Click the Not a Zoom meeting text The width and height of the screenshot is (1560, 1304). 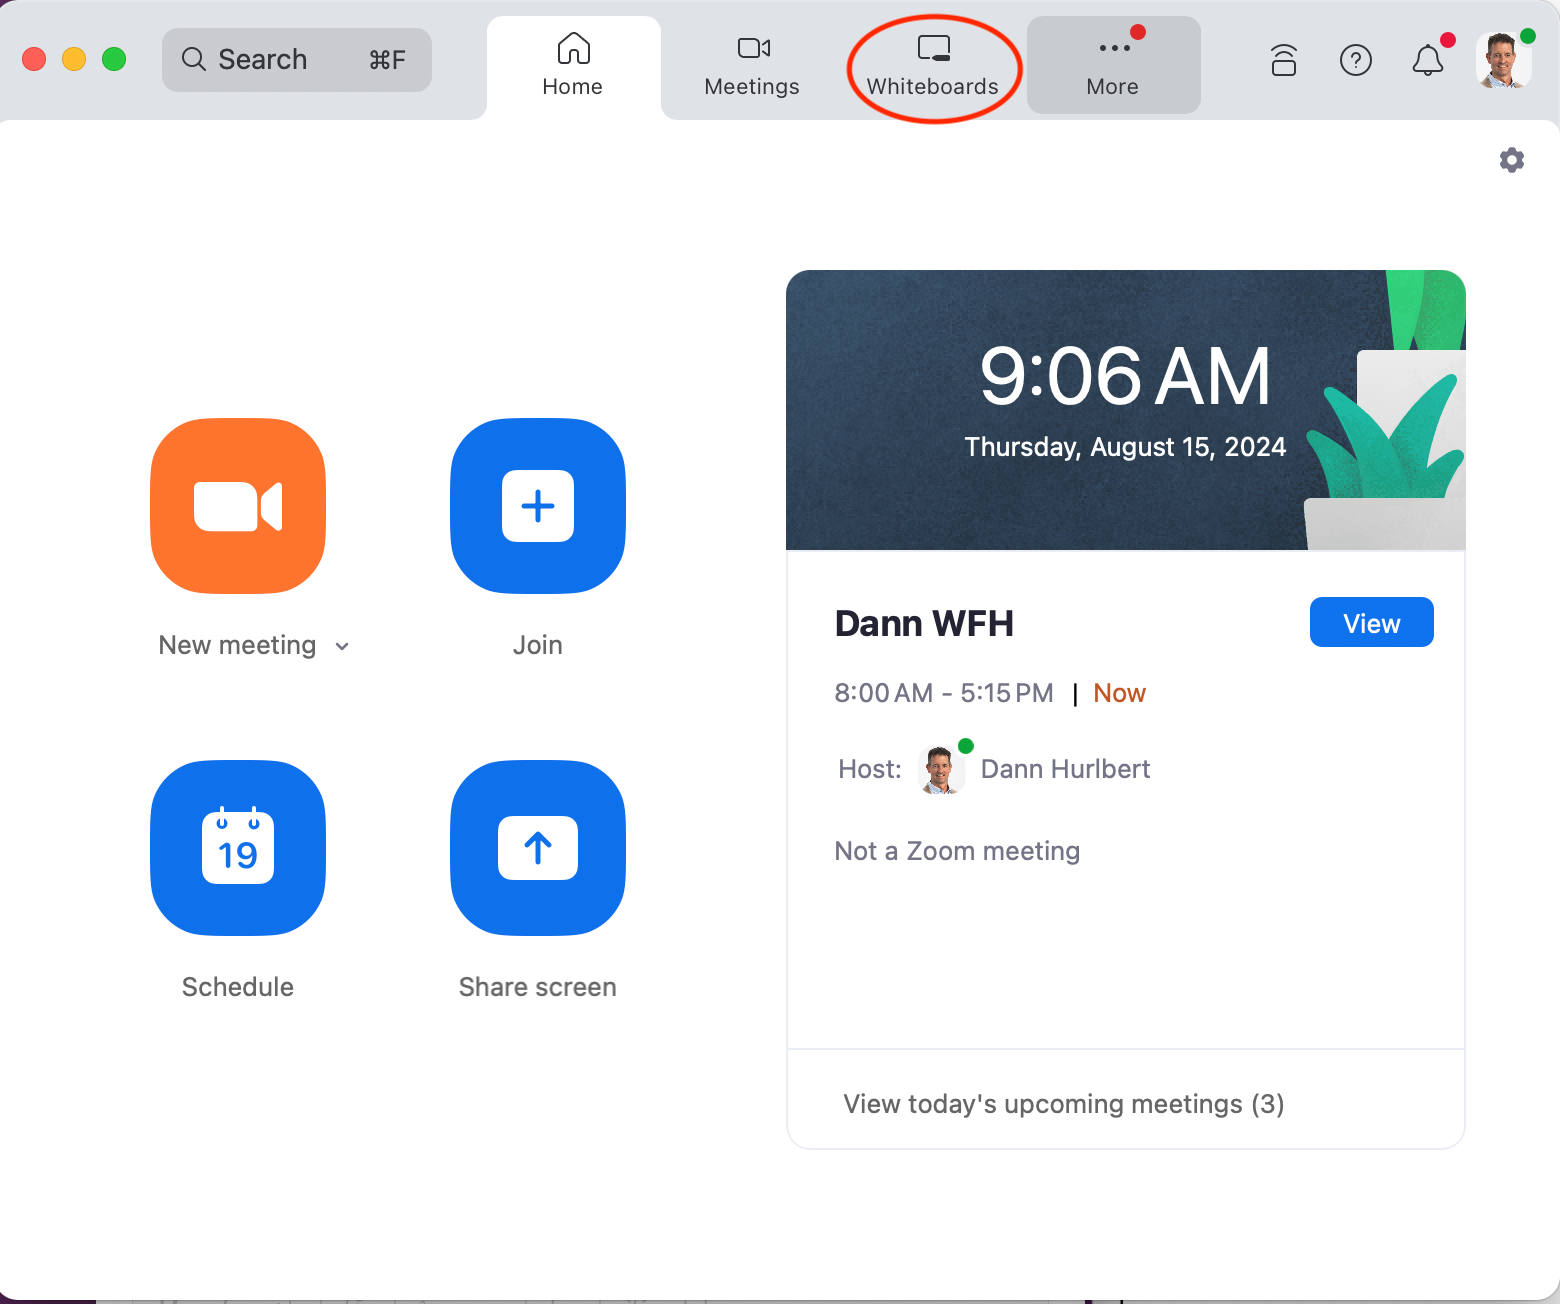pyautogui.click(x=957, y=851)
